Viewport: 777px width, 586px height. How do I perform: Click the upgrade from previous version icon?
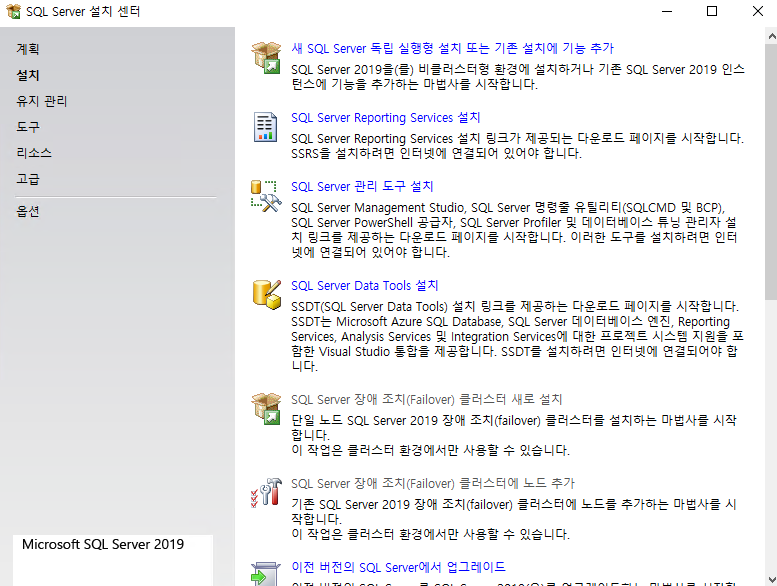click(x=266, y=574)
